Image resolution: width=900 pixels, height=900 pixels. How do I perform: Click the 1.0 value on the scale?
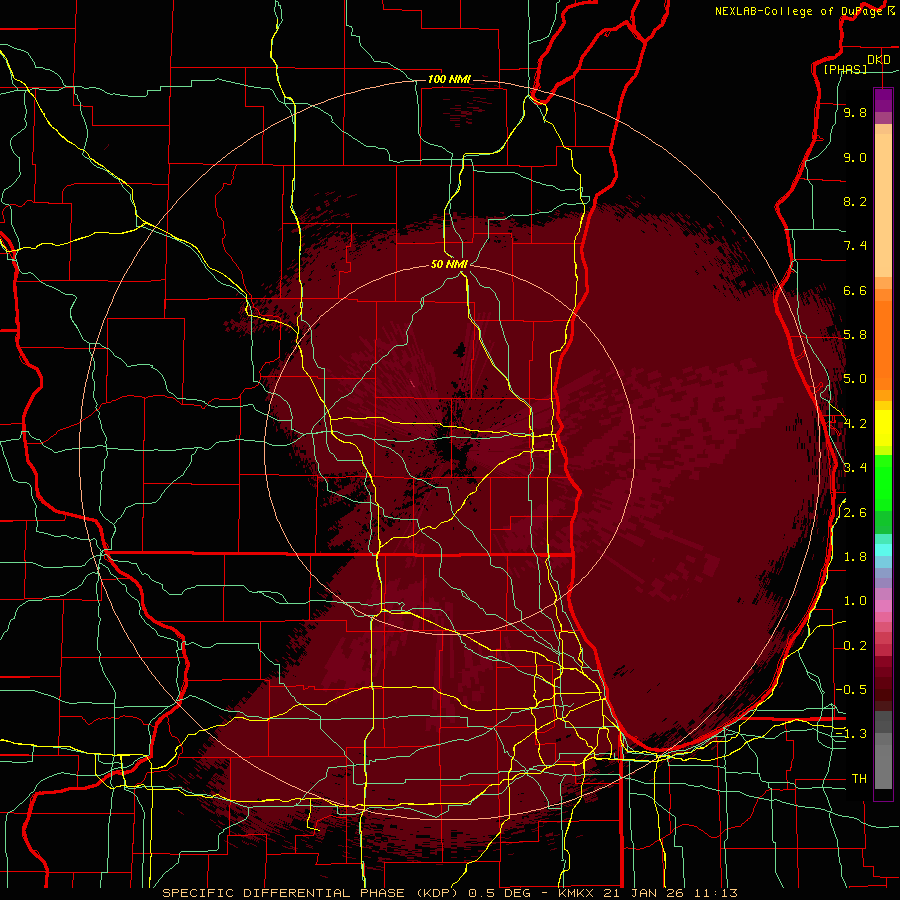855,601
